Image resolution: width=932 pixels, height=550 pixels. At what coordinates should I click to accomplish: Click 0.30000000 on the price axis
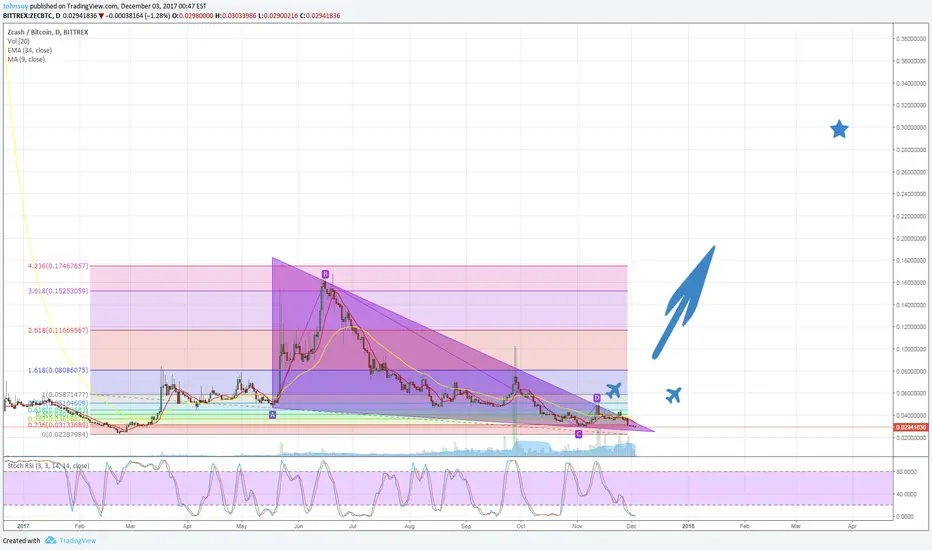point(911,128)
